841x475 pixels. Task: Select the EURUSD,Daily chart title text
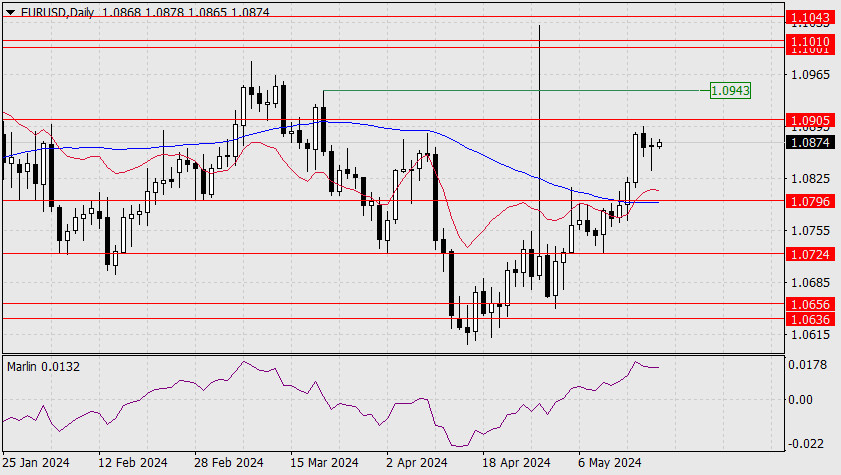[57, 12]
